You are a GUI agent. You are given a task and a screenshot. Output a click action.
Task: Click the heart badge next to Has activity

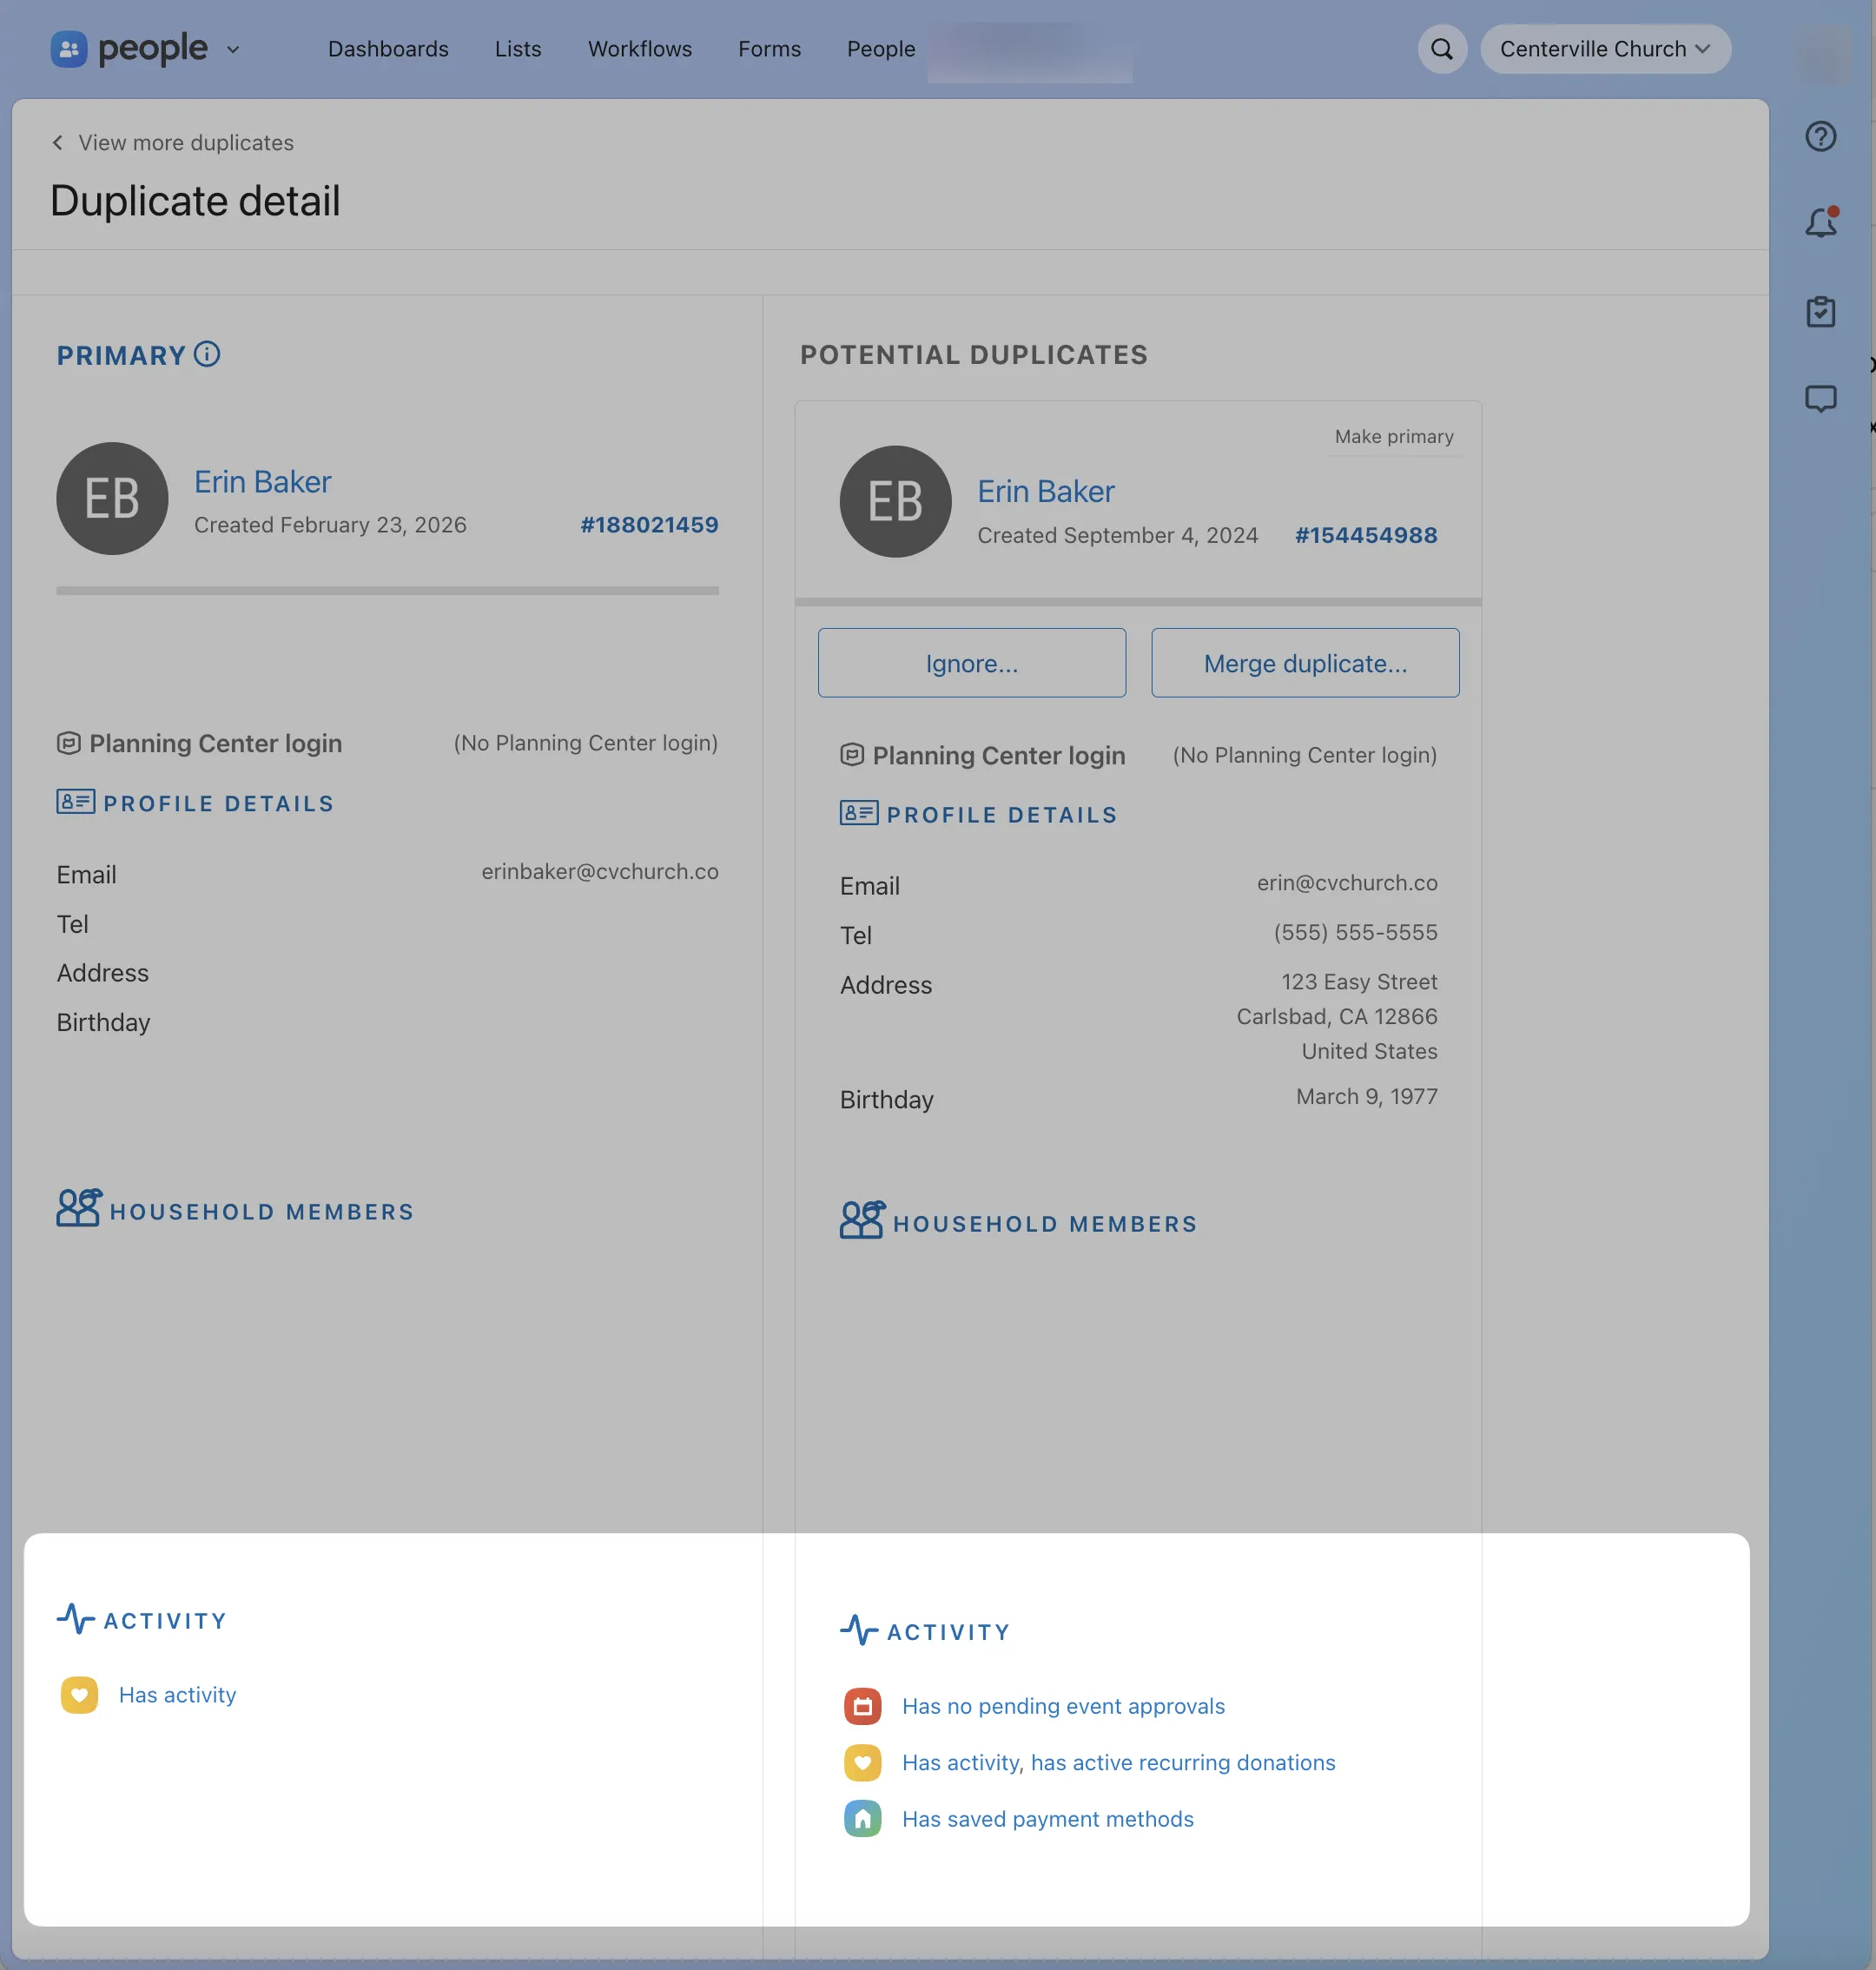[x=79, y=1694]
